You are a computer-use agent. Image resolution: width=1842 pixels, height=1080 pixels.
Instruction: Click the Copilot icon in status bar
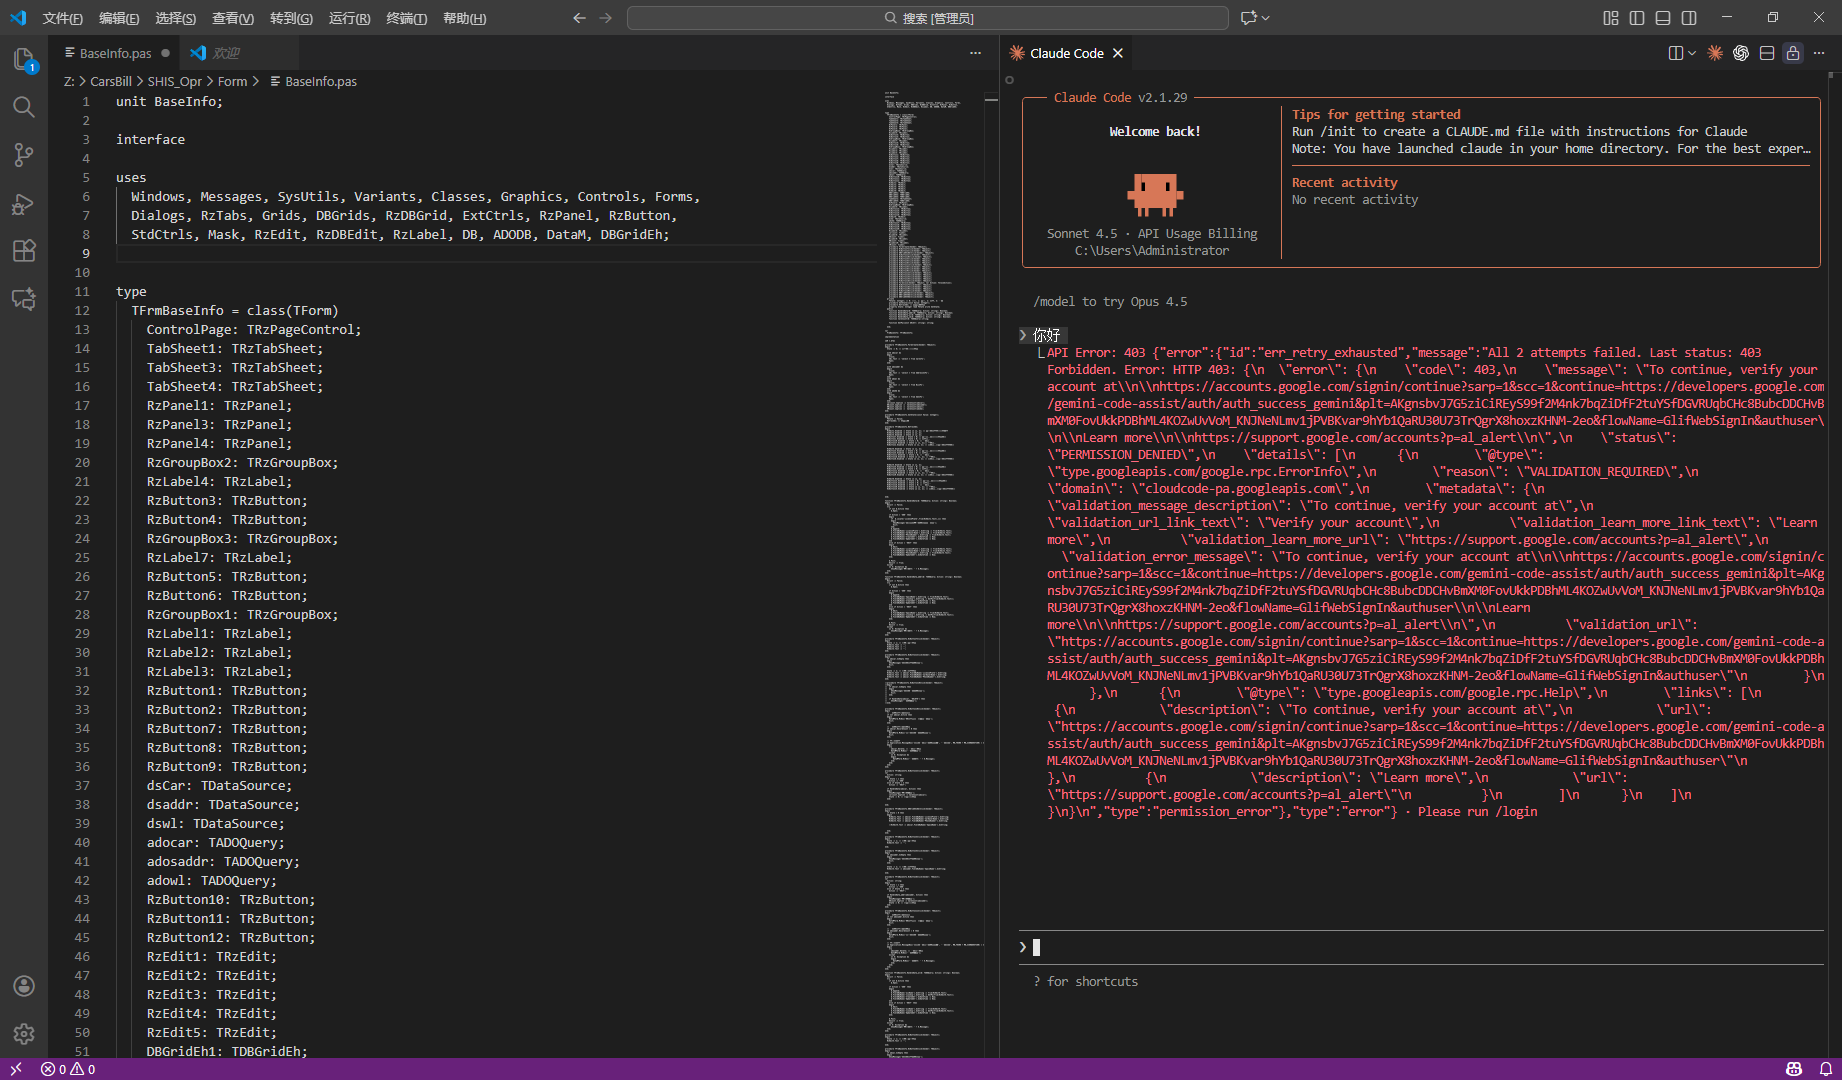tap(1794, 1069)
